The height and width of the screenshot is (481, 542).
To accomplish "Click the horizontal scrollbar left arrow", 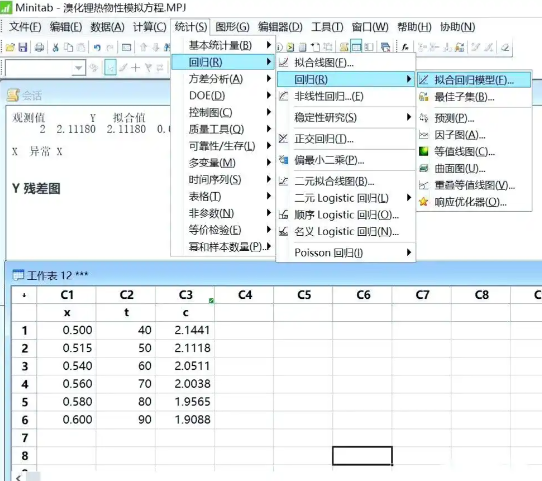I will click(x=19, y=477).
